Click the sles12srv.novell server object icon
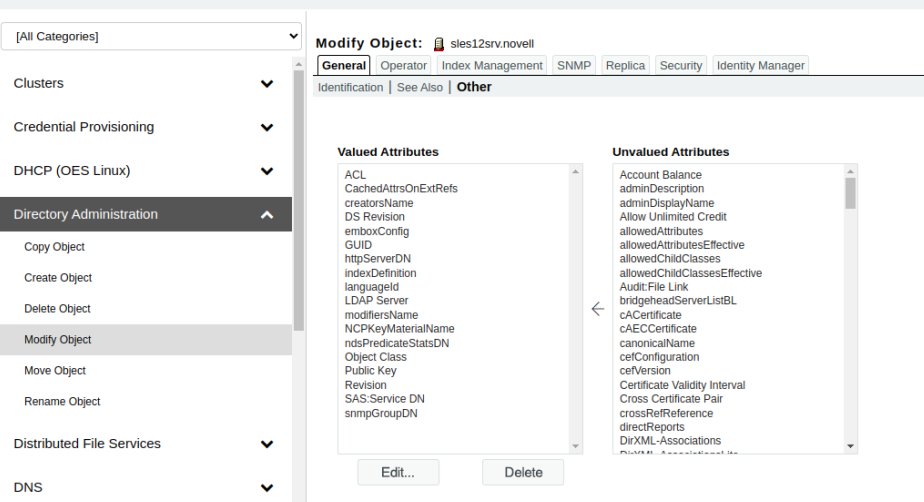The width and height of the screenshot is (924, 502). (438, 44)
